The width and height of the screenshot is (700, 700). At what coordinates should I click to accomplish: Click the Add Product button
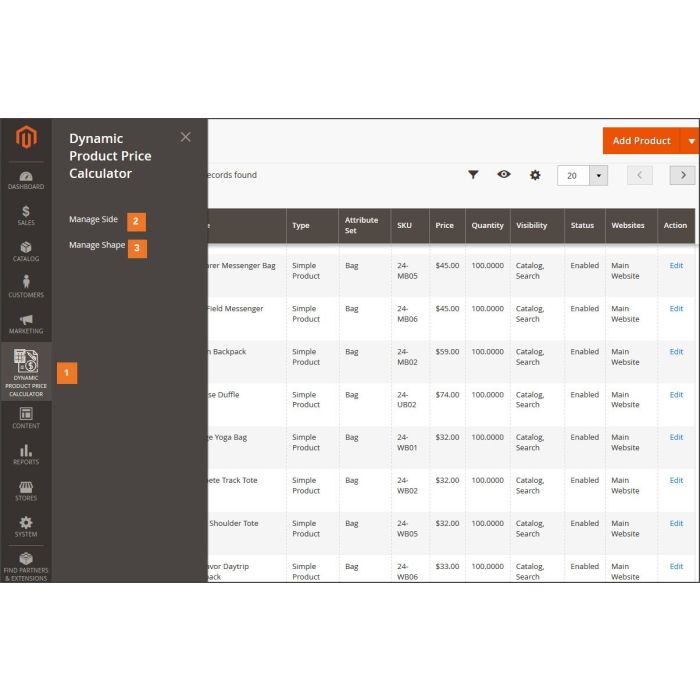click(x=641, y=141)
